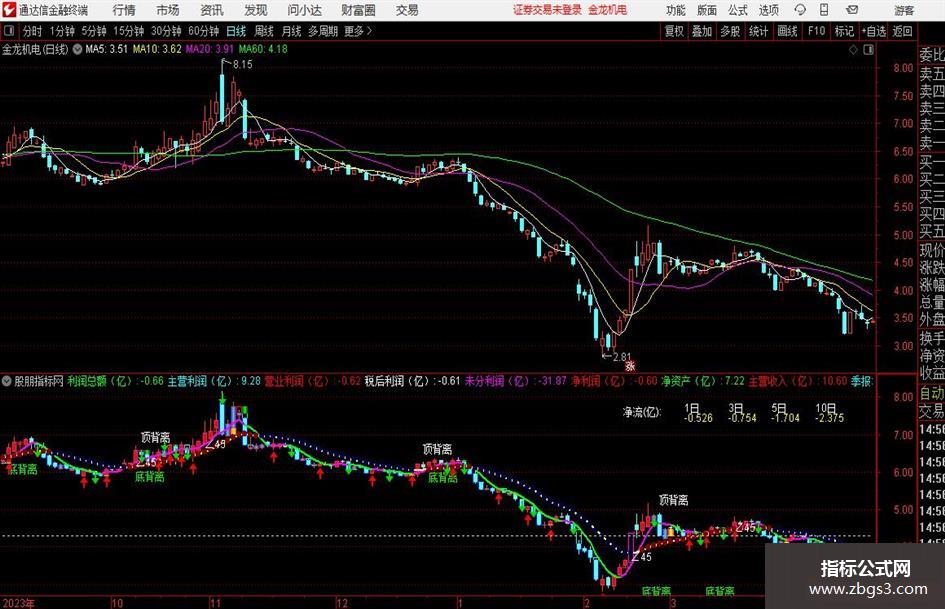Click the 自动 label in the right panel
The image size is (945, 609).
932,393
